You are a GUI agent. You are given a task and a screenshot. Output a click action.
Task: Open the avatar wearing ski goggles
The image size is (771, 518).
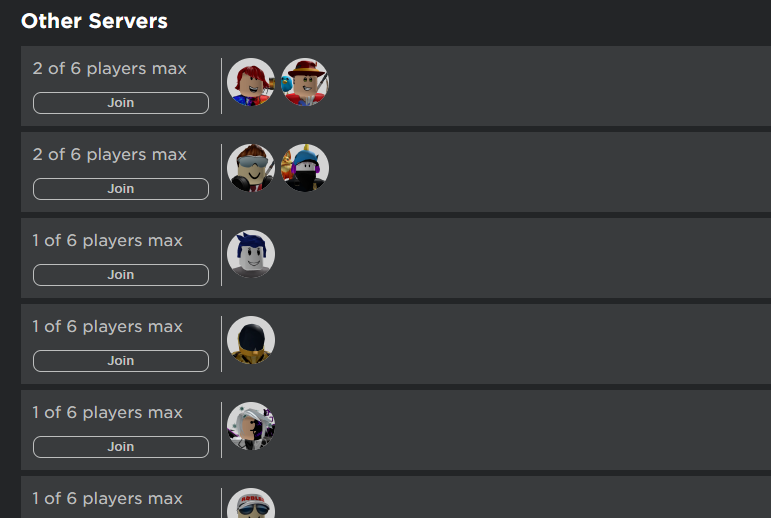(x=251, y=168)
